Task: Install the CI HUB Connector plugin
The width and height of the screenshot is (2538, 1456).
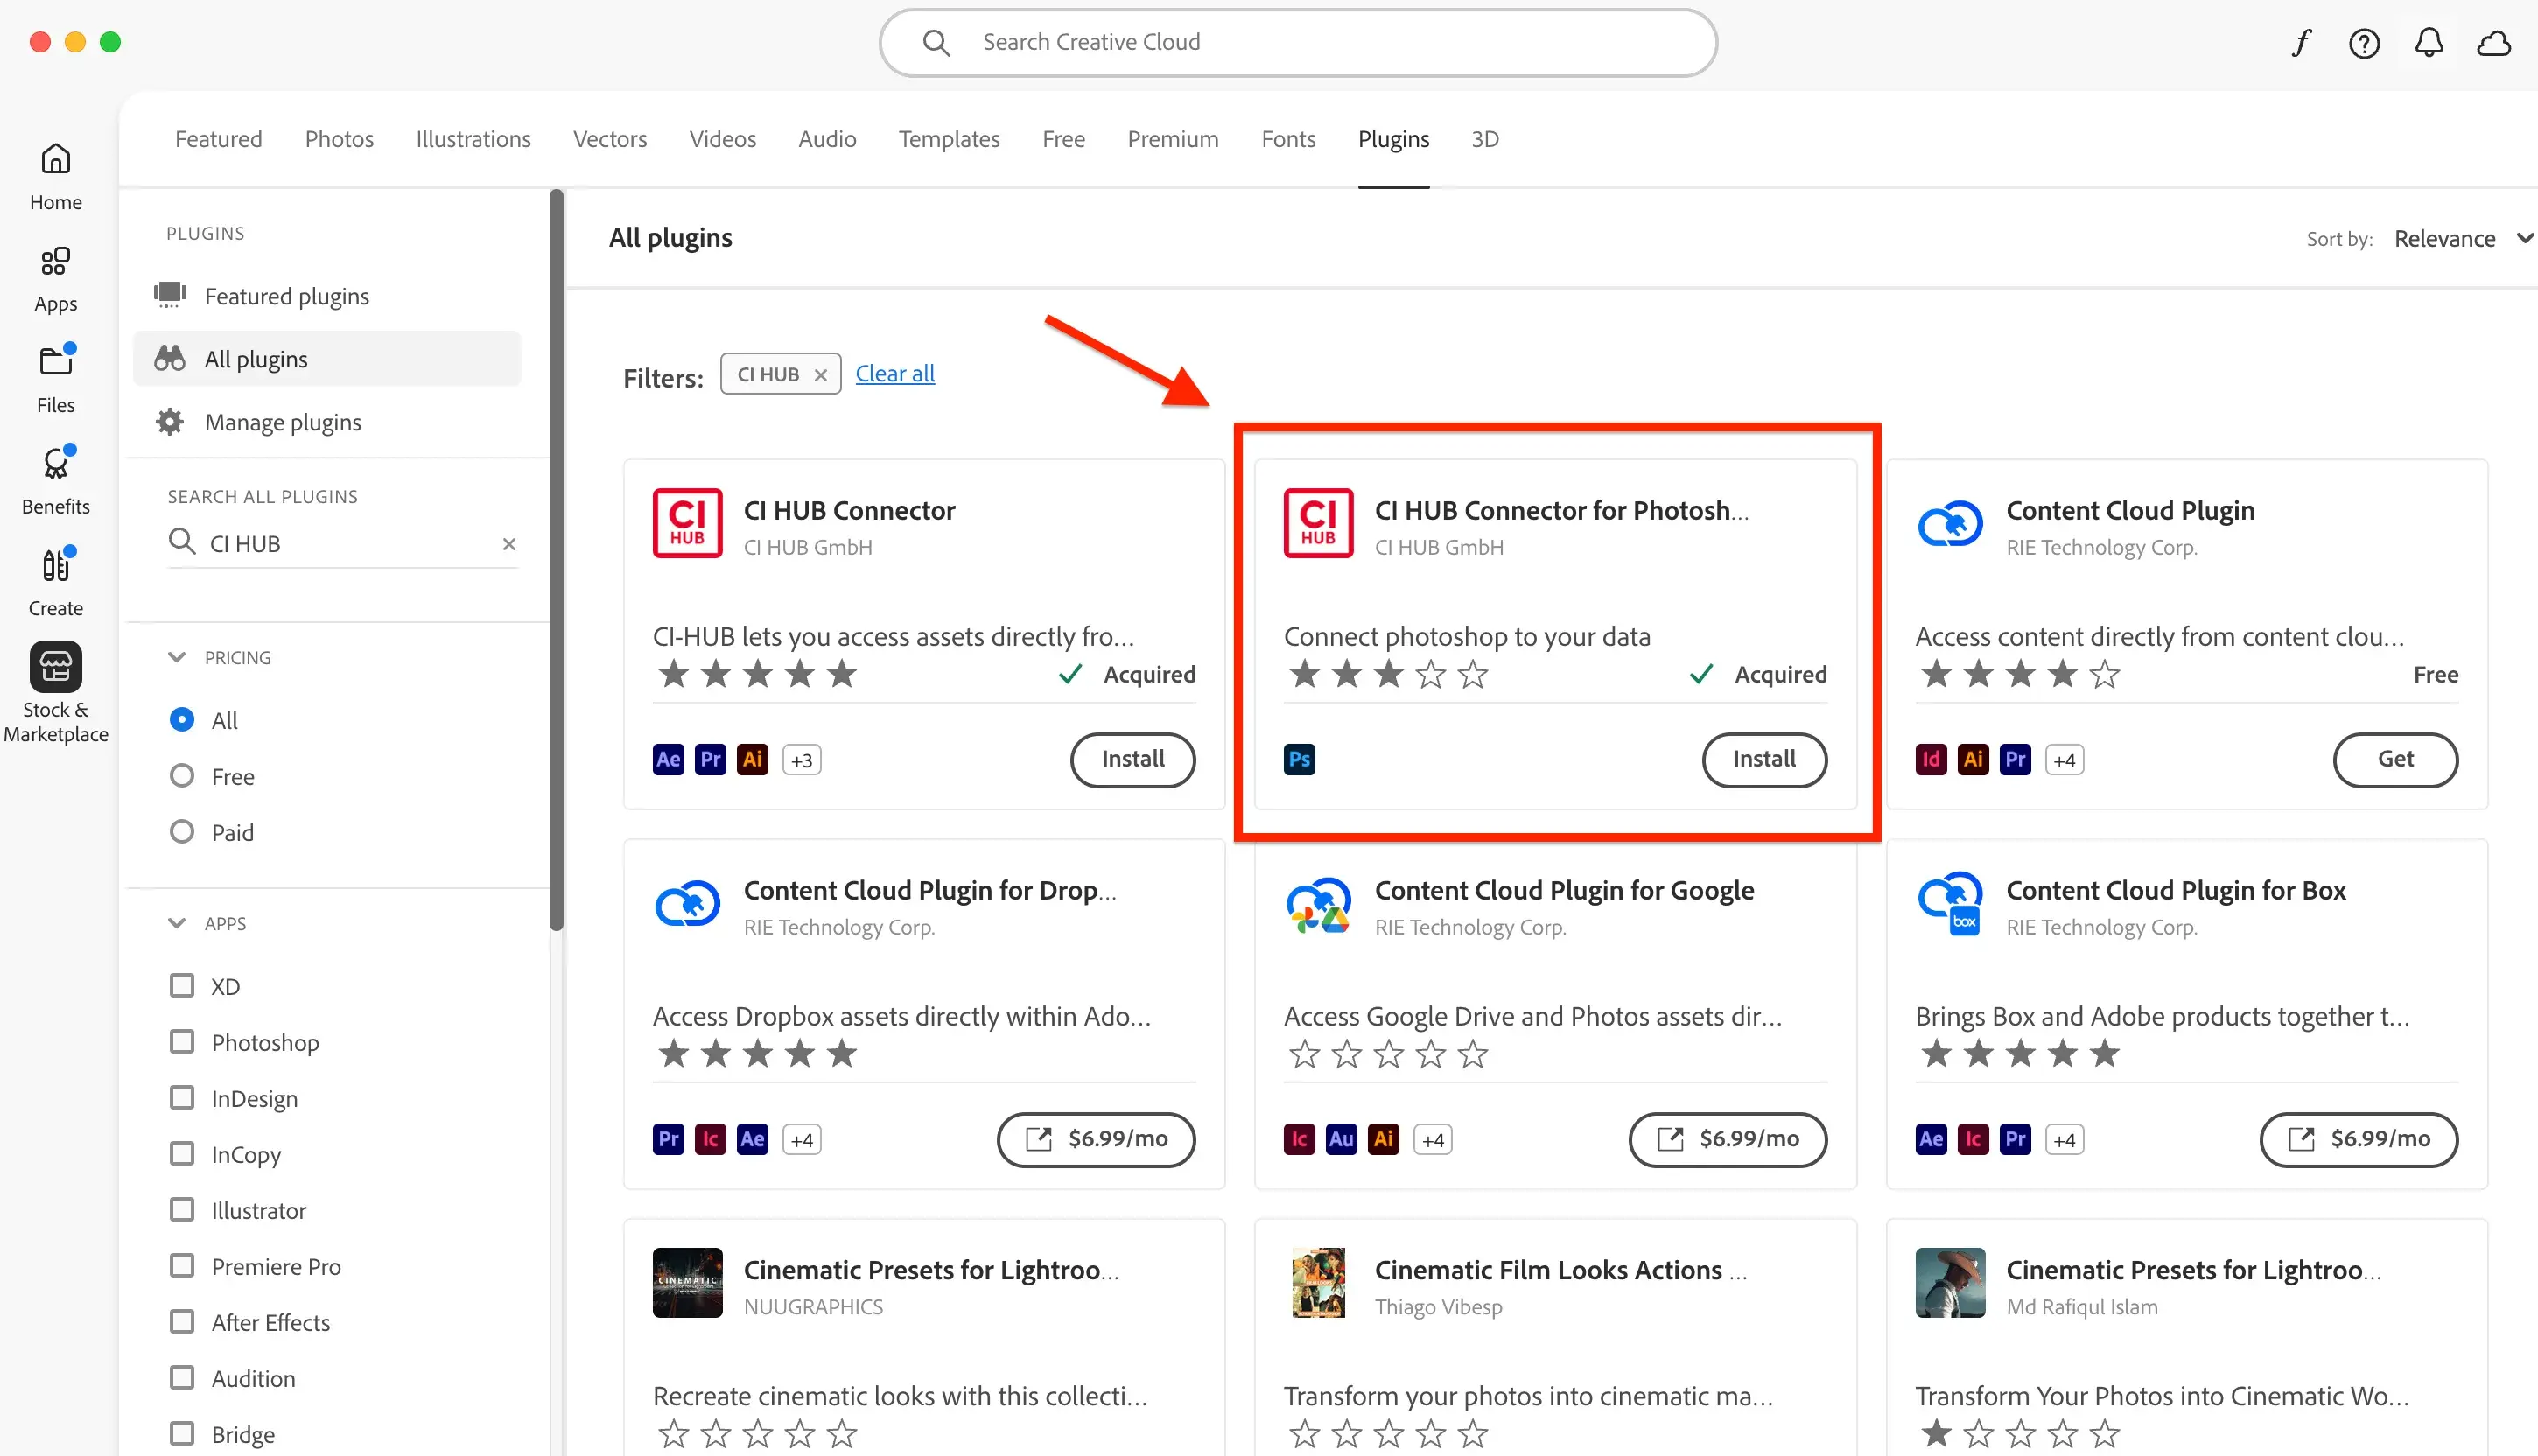Action: (x=1133, y=759)
